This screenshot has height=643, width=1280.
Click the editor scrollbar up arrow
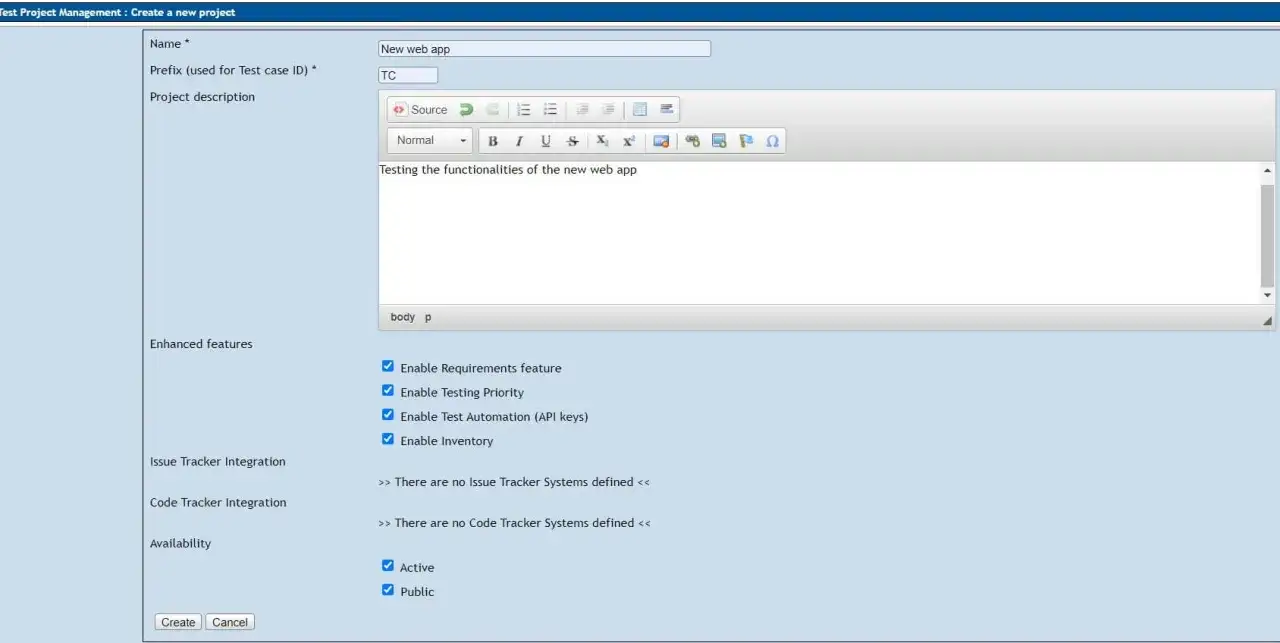(1268, 171)
